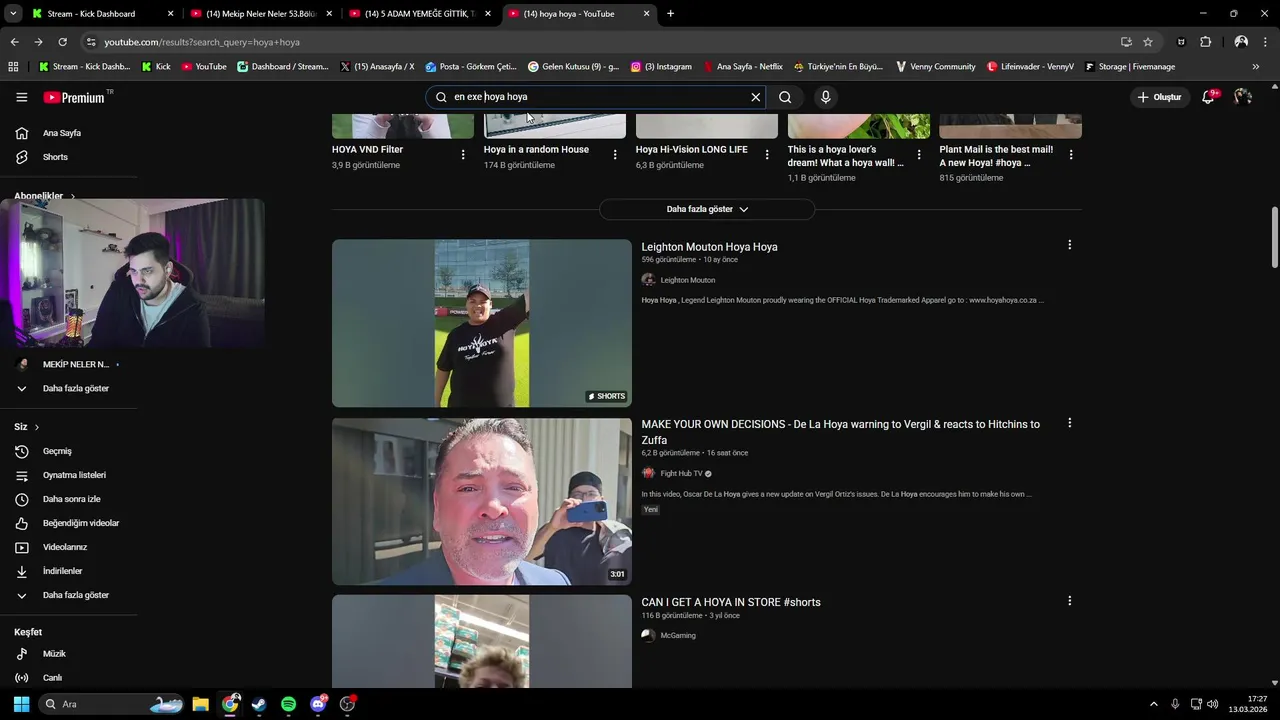Open options for Plant Mail short
This screenshot has width=1280, height=720.
pos(1071,154)
